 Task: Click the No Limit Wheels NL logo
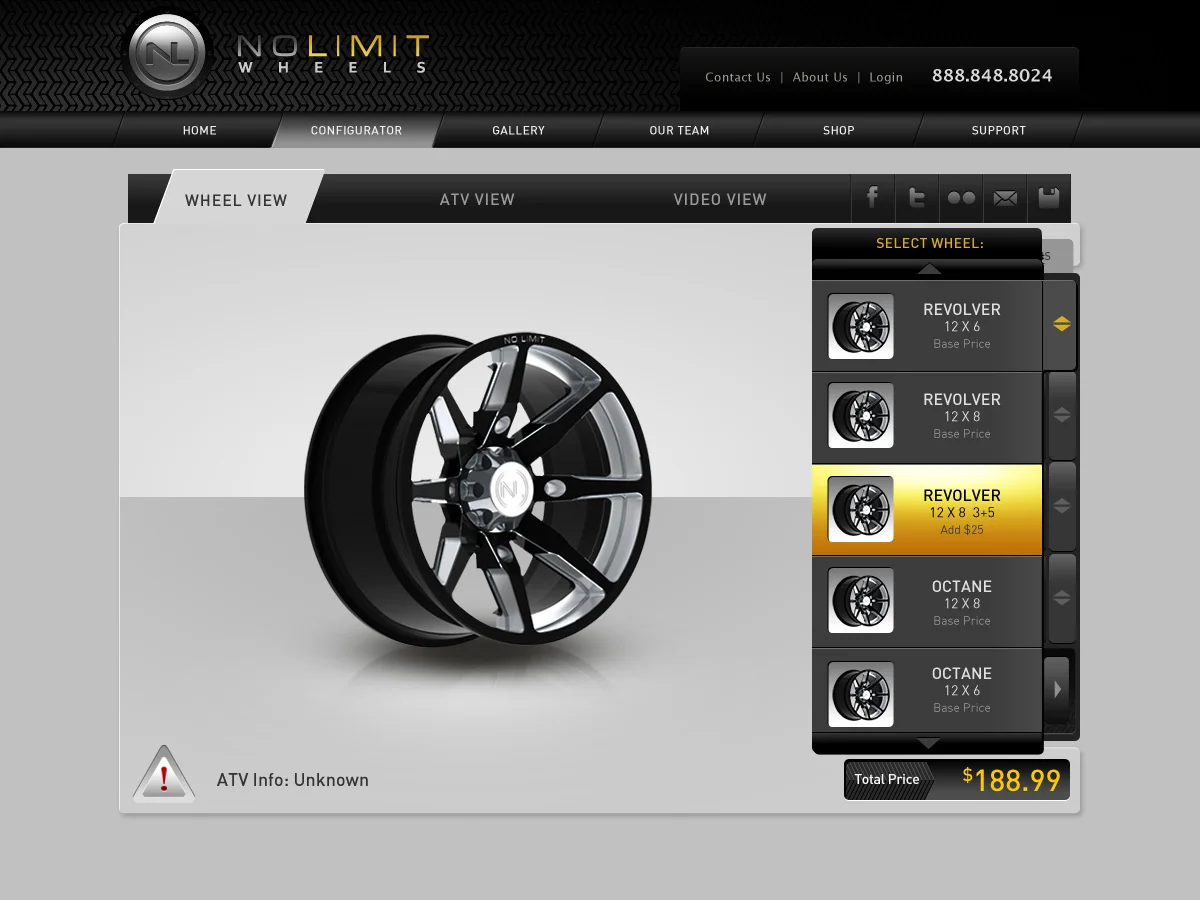[167, 55]
